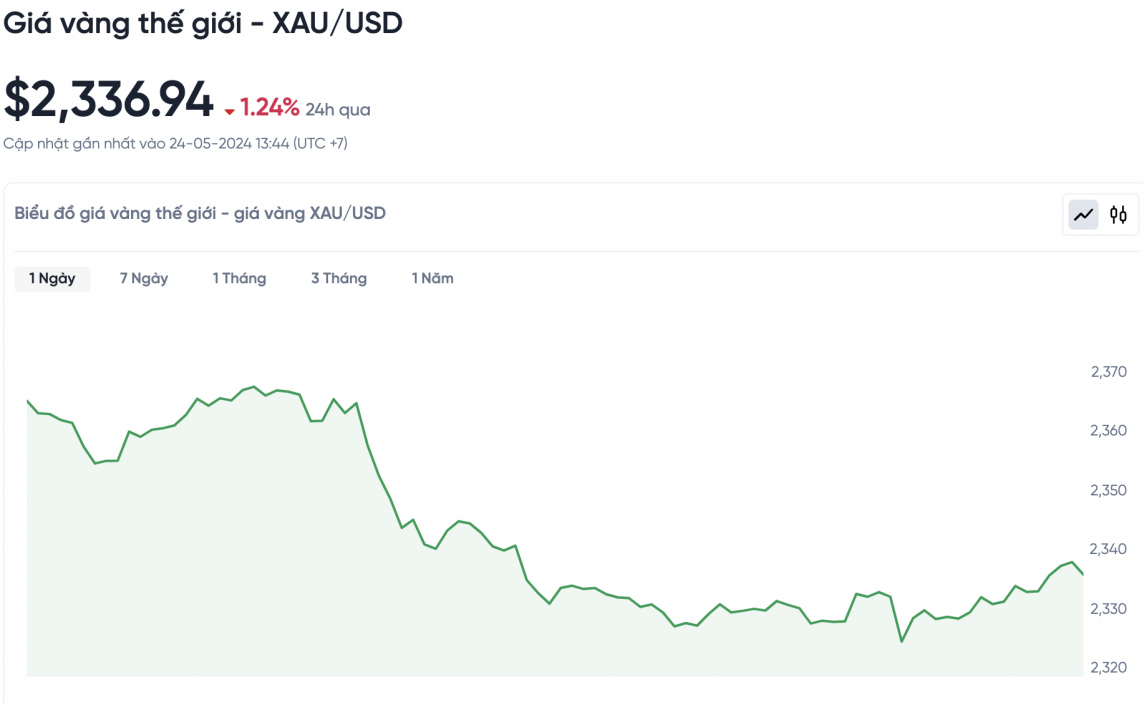The height and width of the screenshot is (705, 1144).
Task: Click the 2,320 axis label
Action: 1108,668
